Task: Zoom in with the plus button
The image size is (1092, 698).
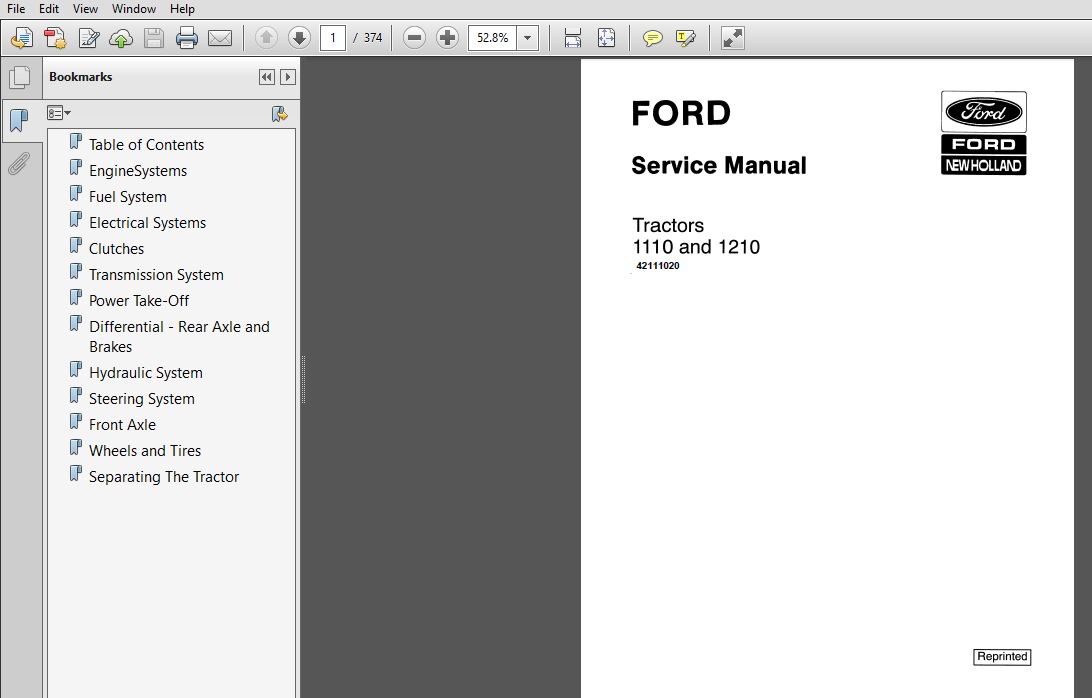Action: [447, 38]
